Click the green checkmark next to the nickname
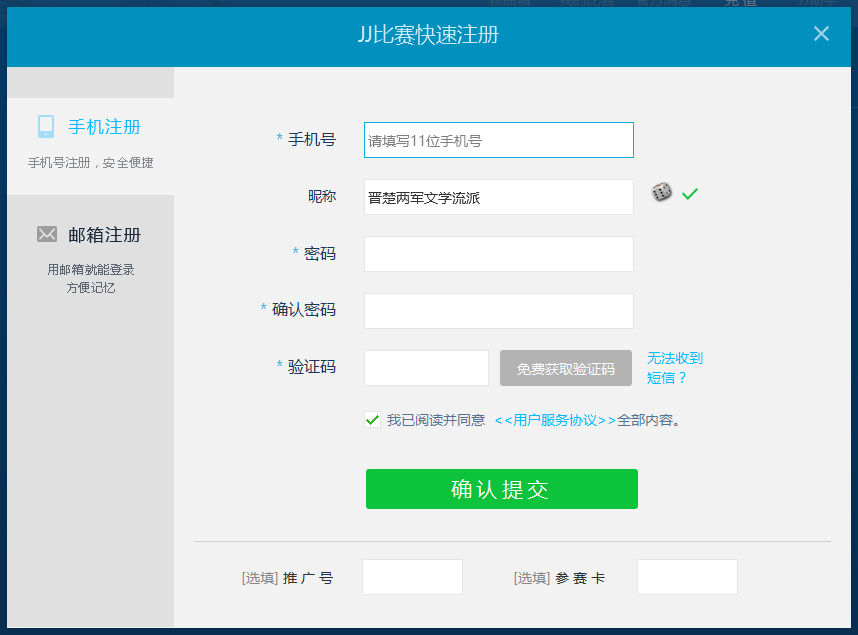The width and height of the screenshot is (858, 635). pos(690,194)
